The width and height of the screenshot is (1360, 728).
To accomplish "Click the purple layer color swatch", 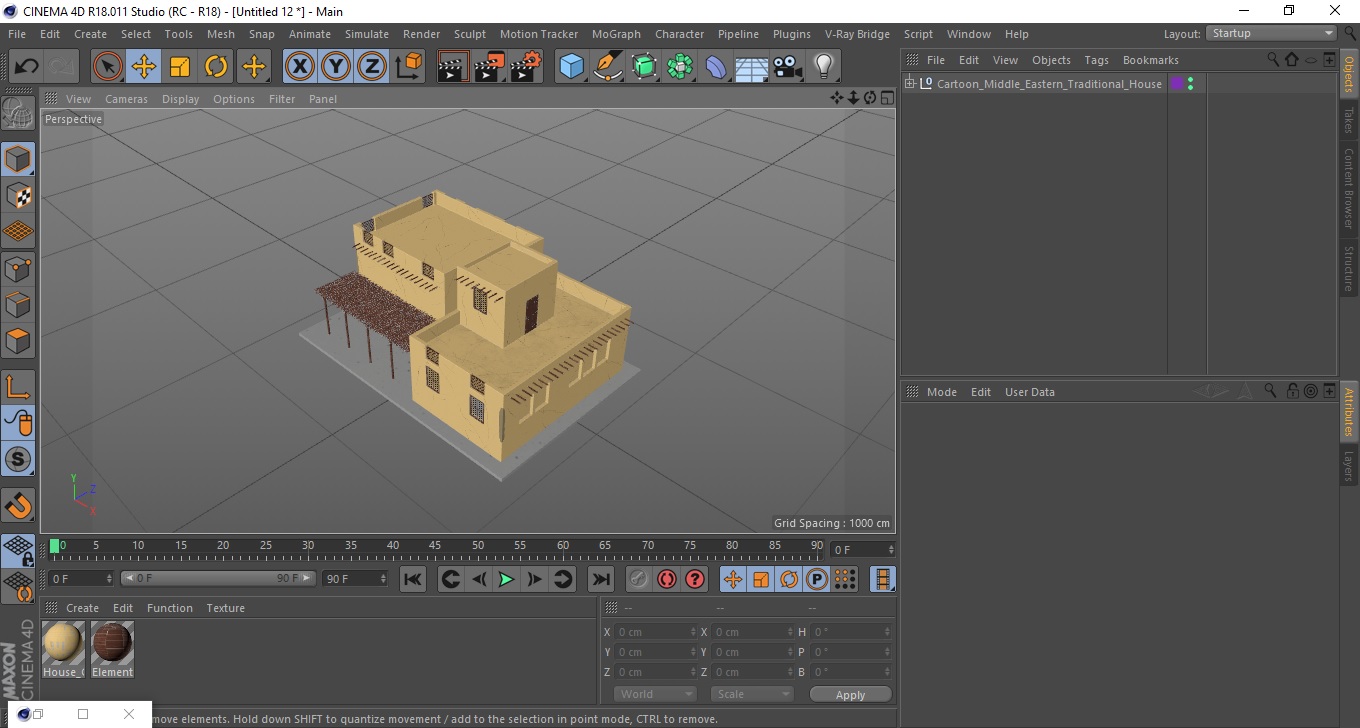I will pos(1176,84).
